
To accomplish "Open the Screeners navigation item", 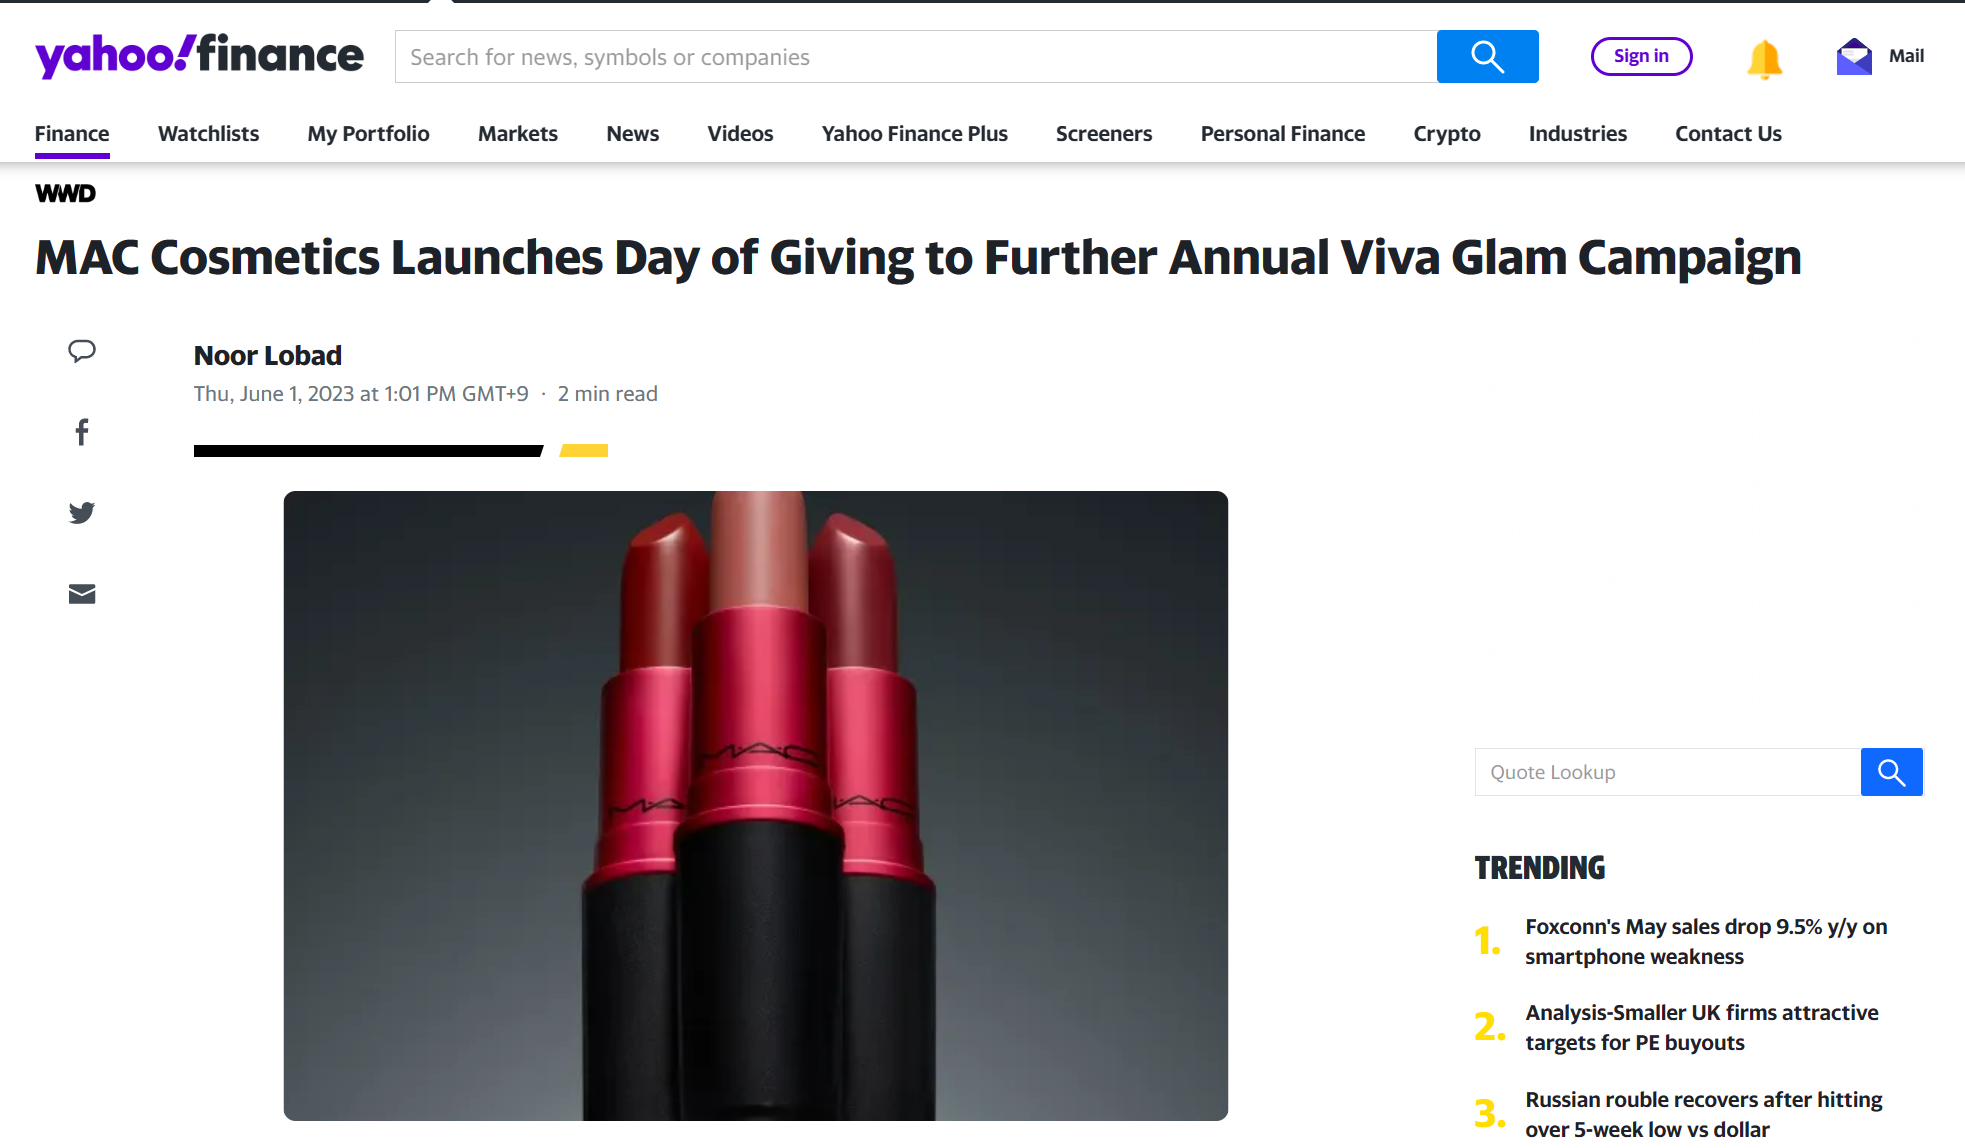I will [x=1104, y=134].
